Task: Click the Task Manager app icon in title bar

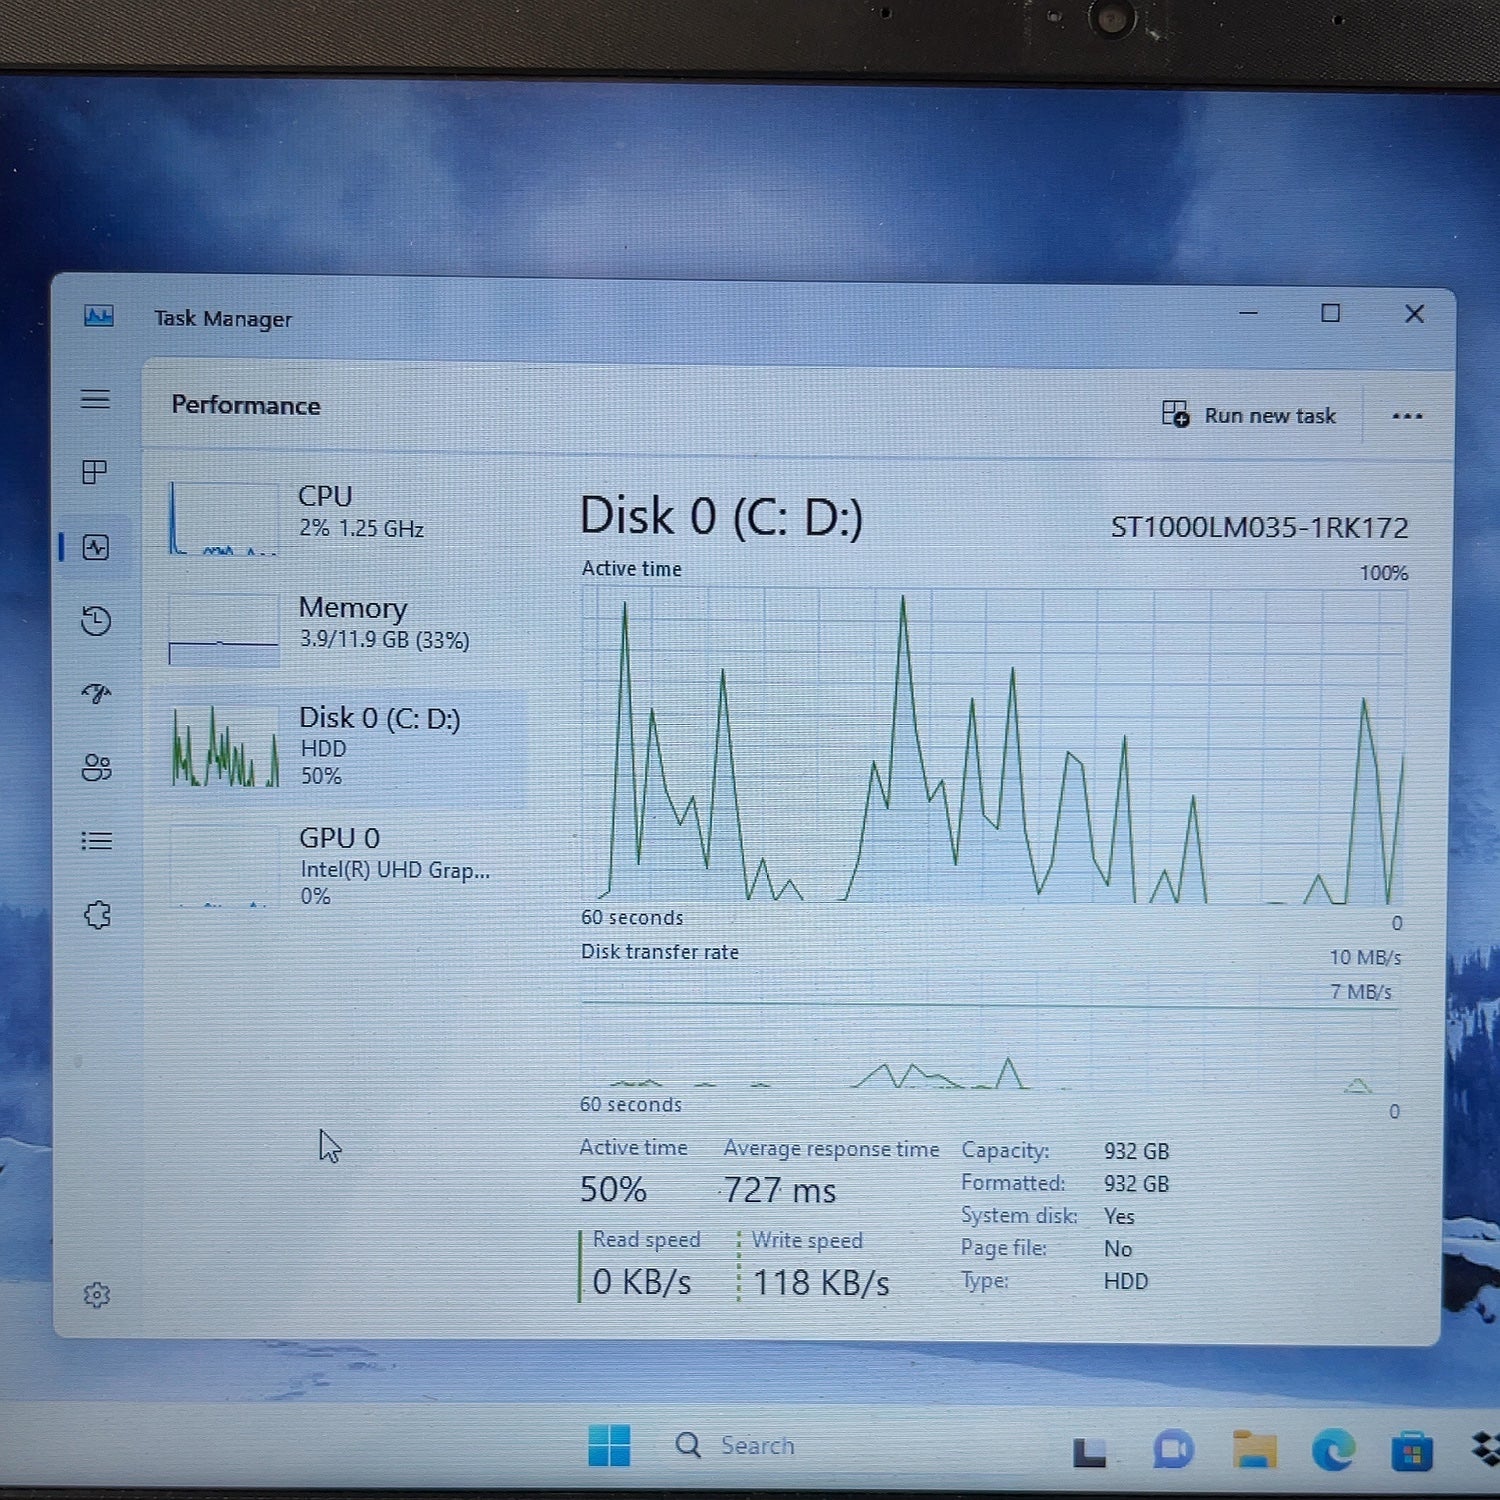Action: tap(99, 317)
